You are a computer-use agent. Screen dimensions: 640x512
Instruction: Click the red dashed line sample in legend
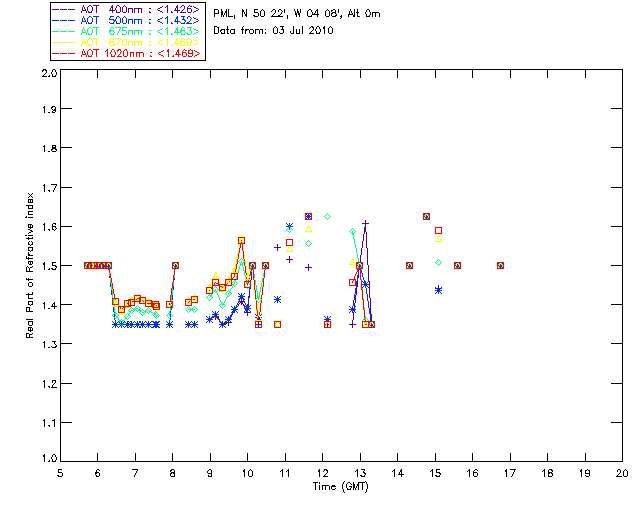64,53
